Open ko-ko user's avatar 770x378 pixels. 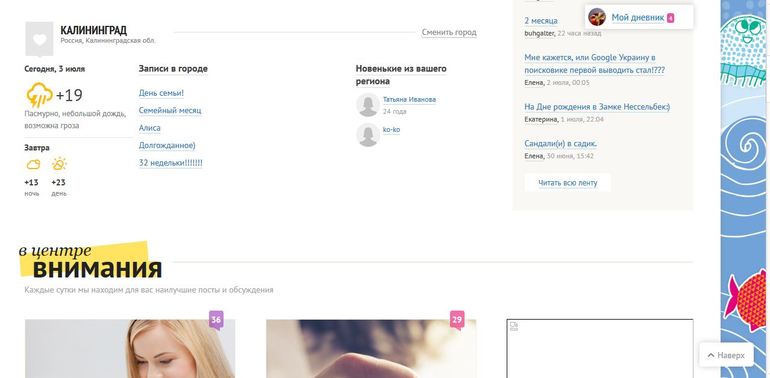click(x=368, y=135)
